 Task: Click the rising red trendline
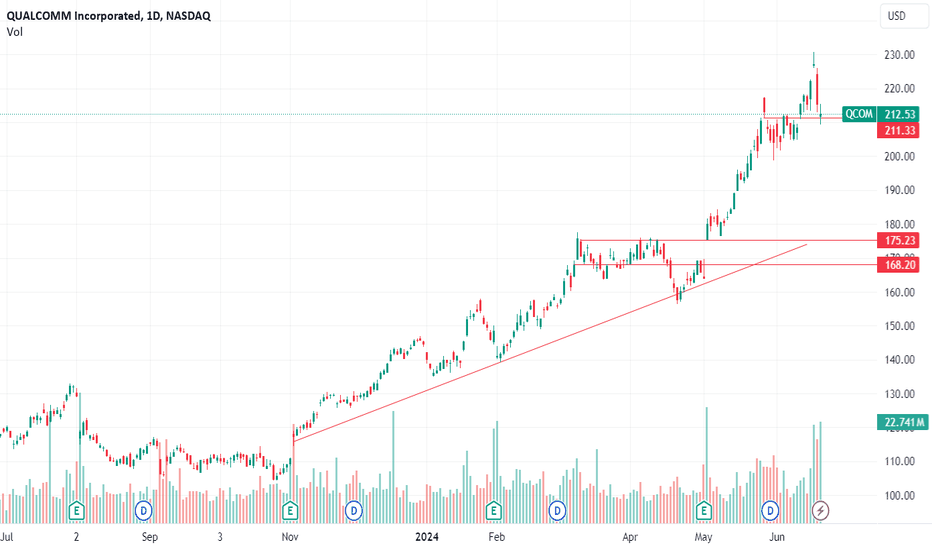550,342
